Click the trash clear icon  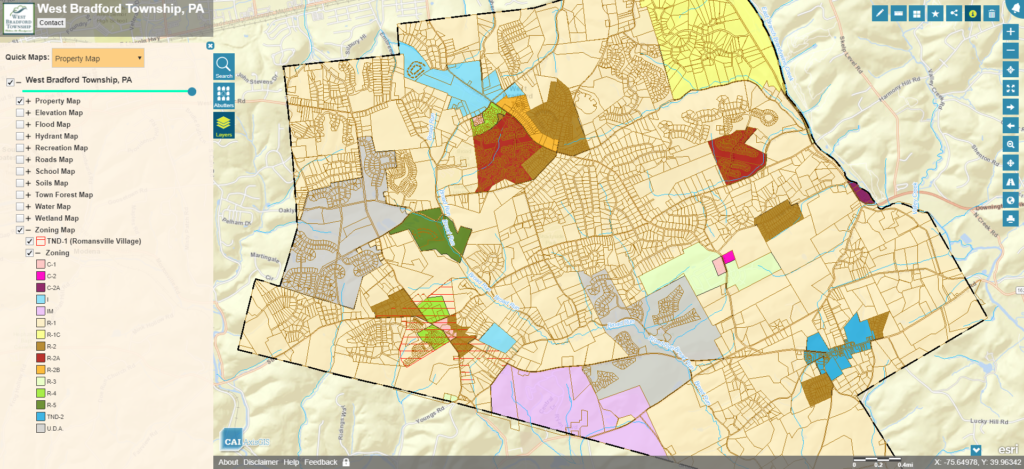(x=992, y=13)
